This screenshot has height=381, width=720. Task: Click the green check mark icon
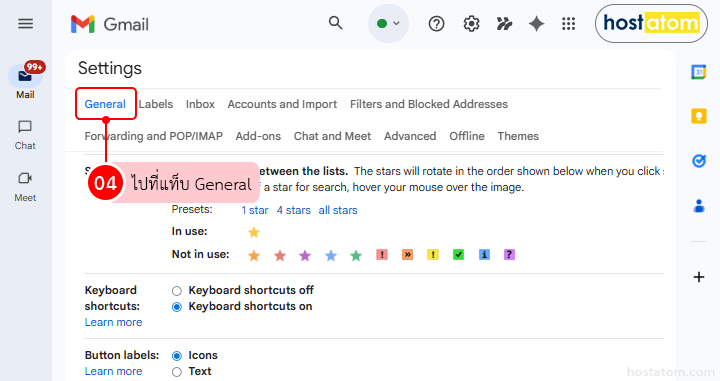[x=458, y=254]
